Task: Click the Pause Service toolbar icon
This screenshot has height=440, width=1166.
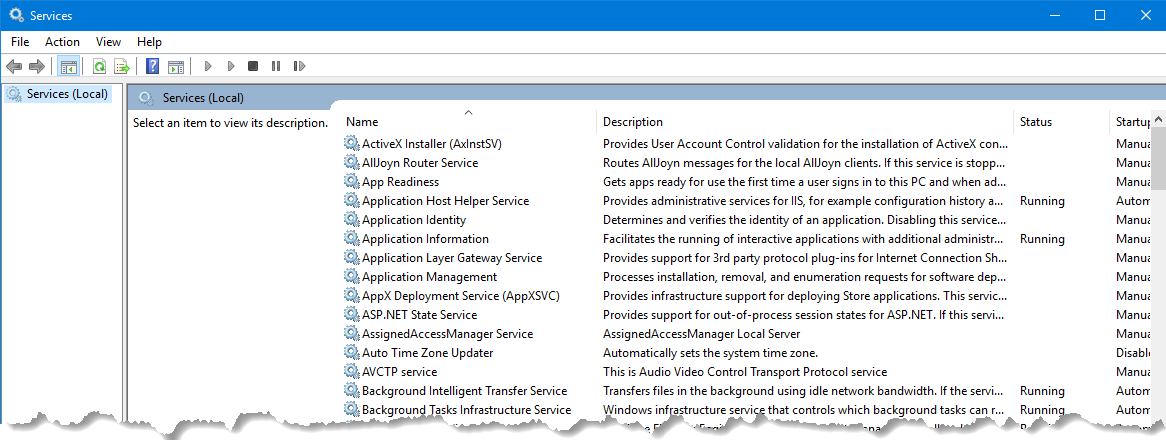Action: pyautogui.click(x=276, y=67)
